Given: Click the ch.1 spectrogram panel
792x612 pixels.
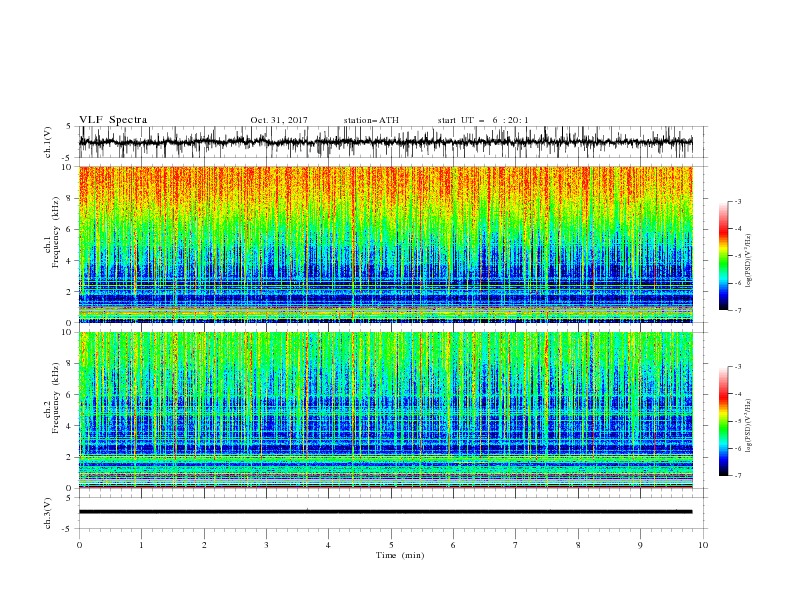Looking at the screenshot, I should pos(386,244).
